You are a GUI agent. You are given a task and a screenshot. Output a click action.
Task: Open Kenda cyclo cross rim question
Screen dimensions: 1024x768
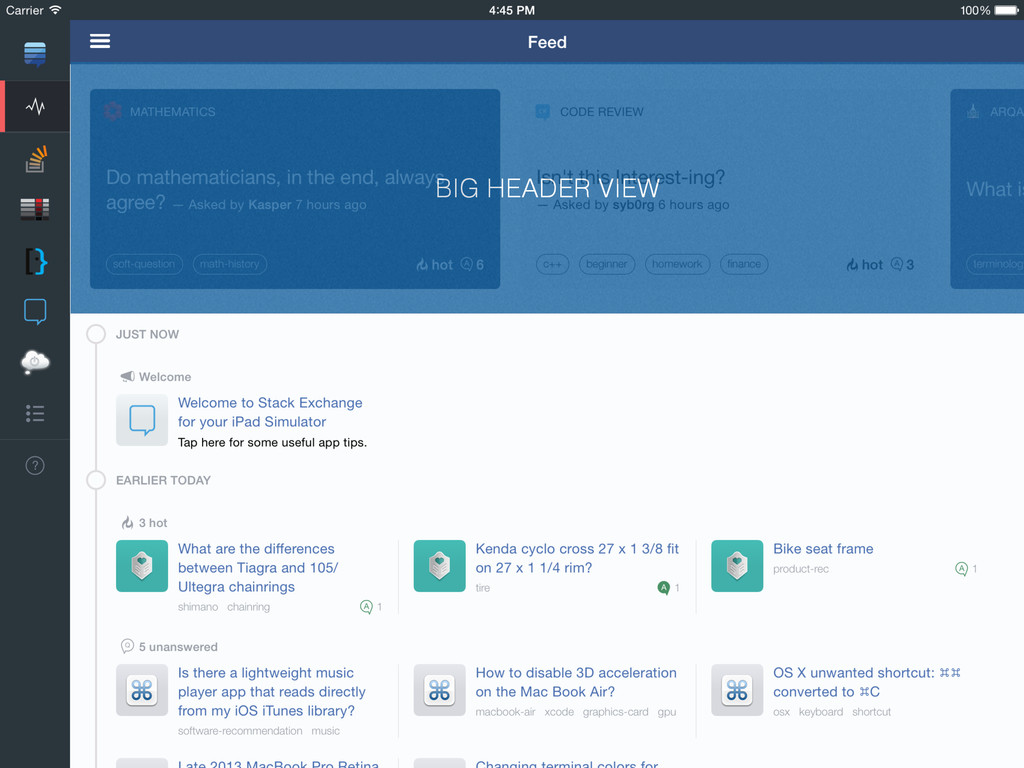(x=577, y=558)
